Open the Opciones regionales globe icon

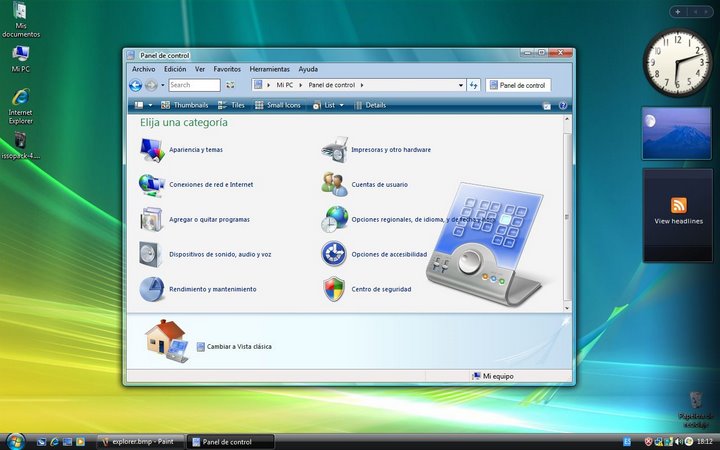tap(335, 219)
